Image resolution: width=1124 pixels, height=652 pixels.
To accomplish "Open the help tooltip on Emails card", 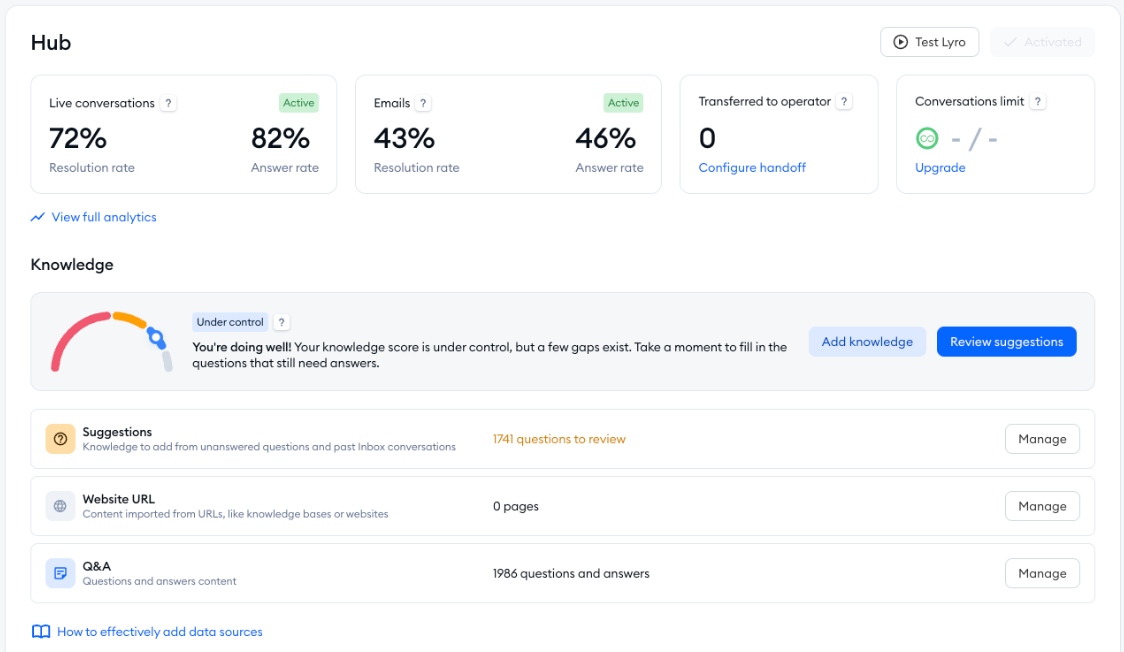I will point(423,102).
